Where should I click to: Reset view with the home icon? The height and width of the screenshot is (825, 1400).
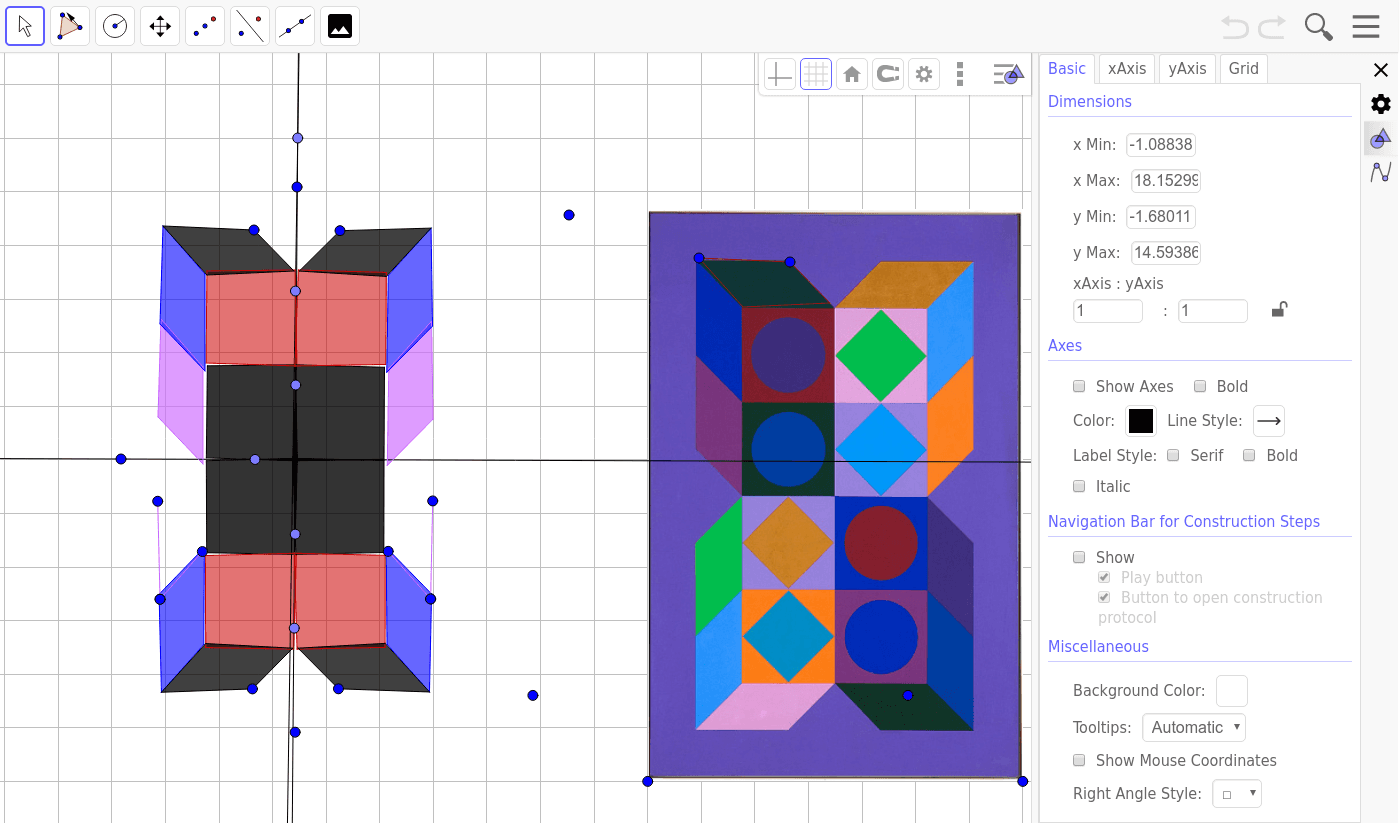(x=852, y=74)
